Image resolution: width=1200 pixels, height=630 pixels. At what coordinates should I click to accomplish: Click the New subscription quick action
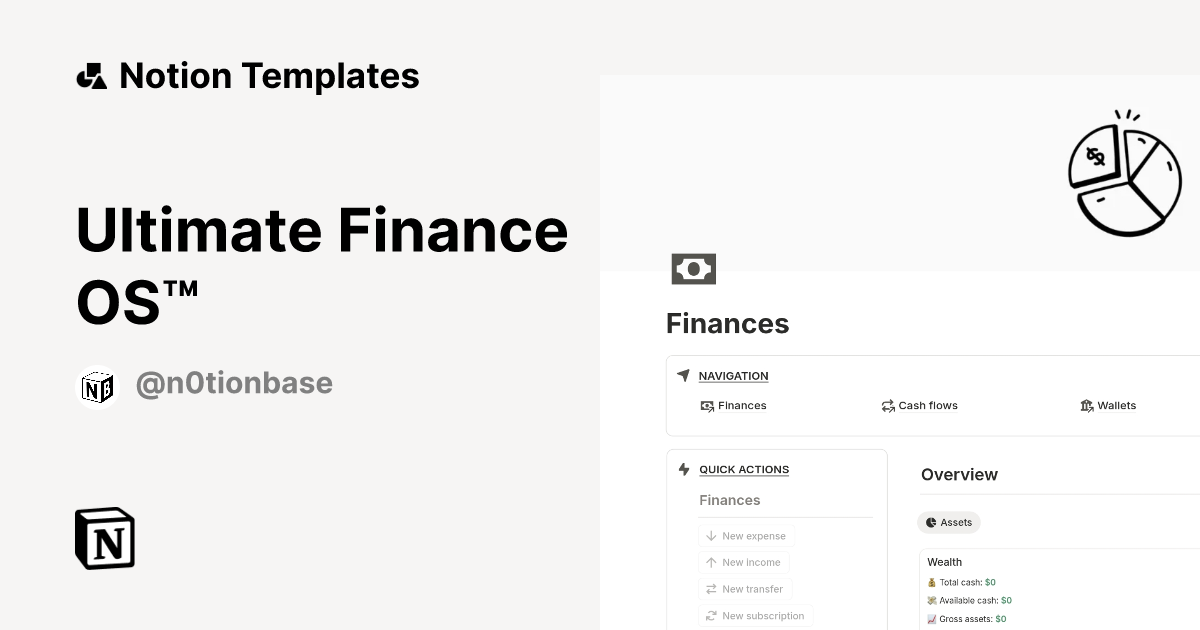point(755,615)
